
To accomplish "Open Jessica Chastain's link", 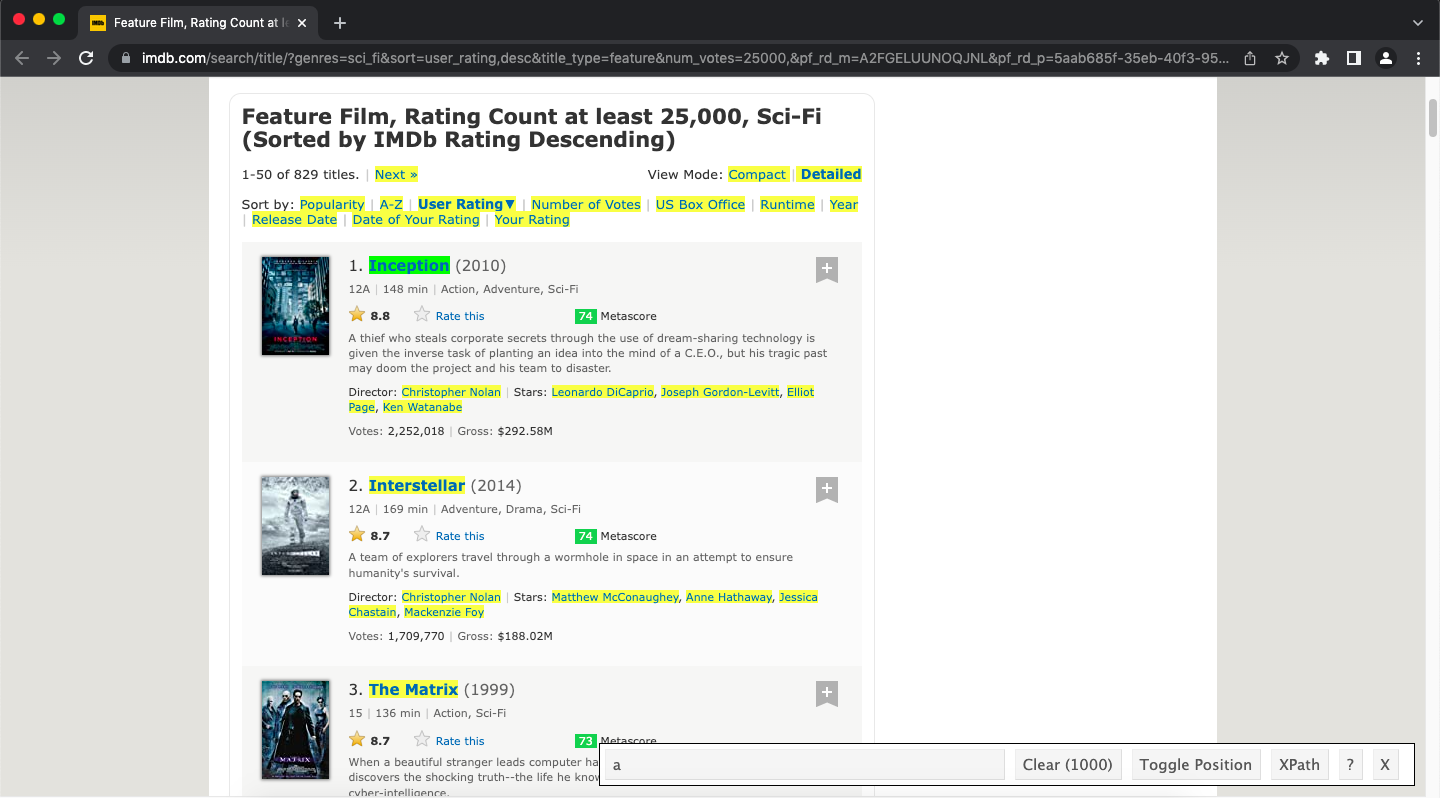I will tap(798, 597).
